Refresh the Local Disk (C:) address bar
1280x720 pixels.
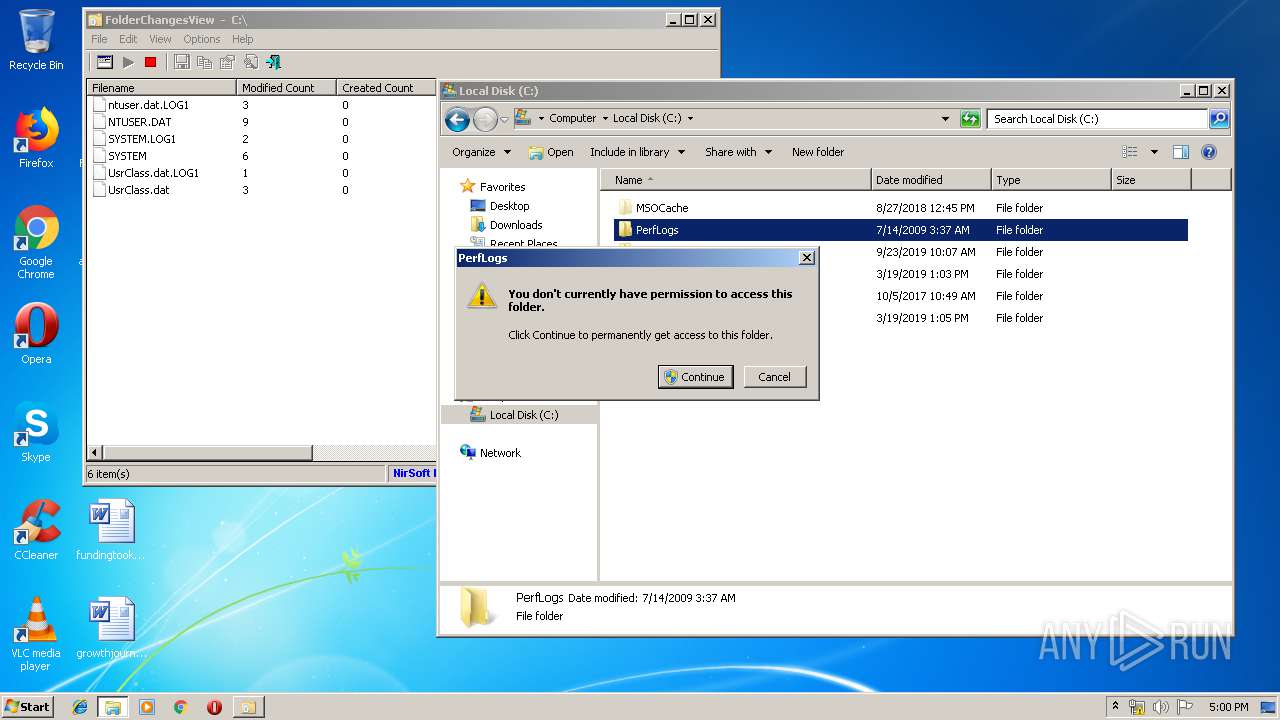pos(969,119)
